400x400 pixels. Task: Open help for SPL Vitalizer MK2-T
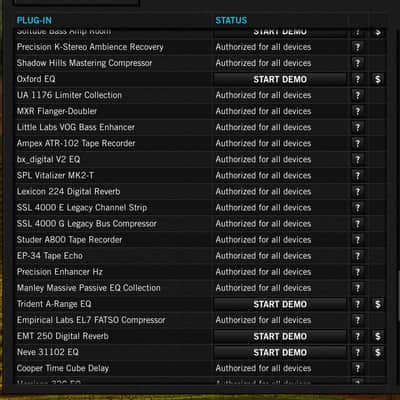[357, 176]
